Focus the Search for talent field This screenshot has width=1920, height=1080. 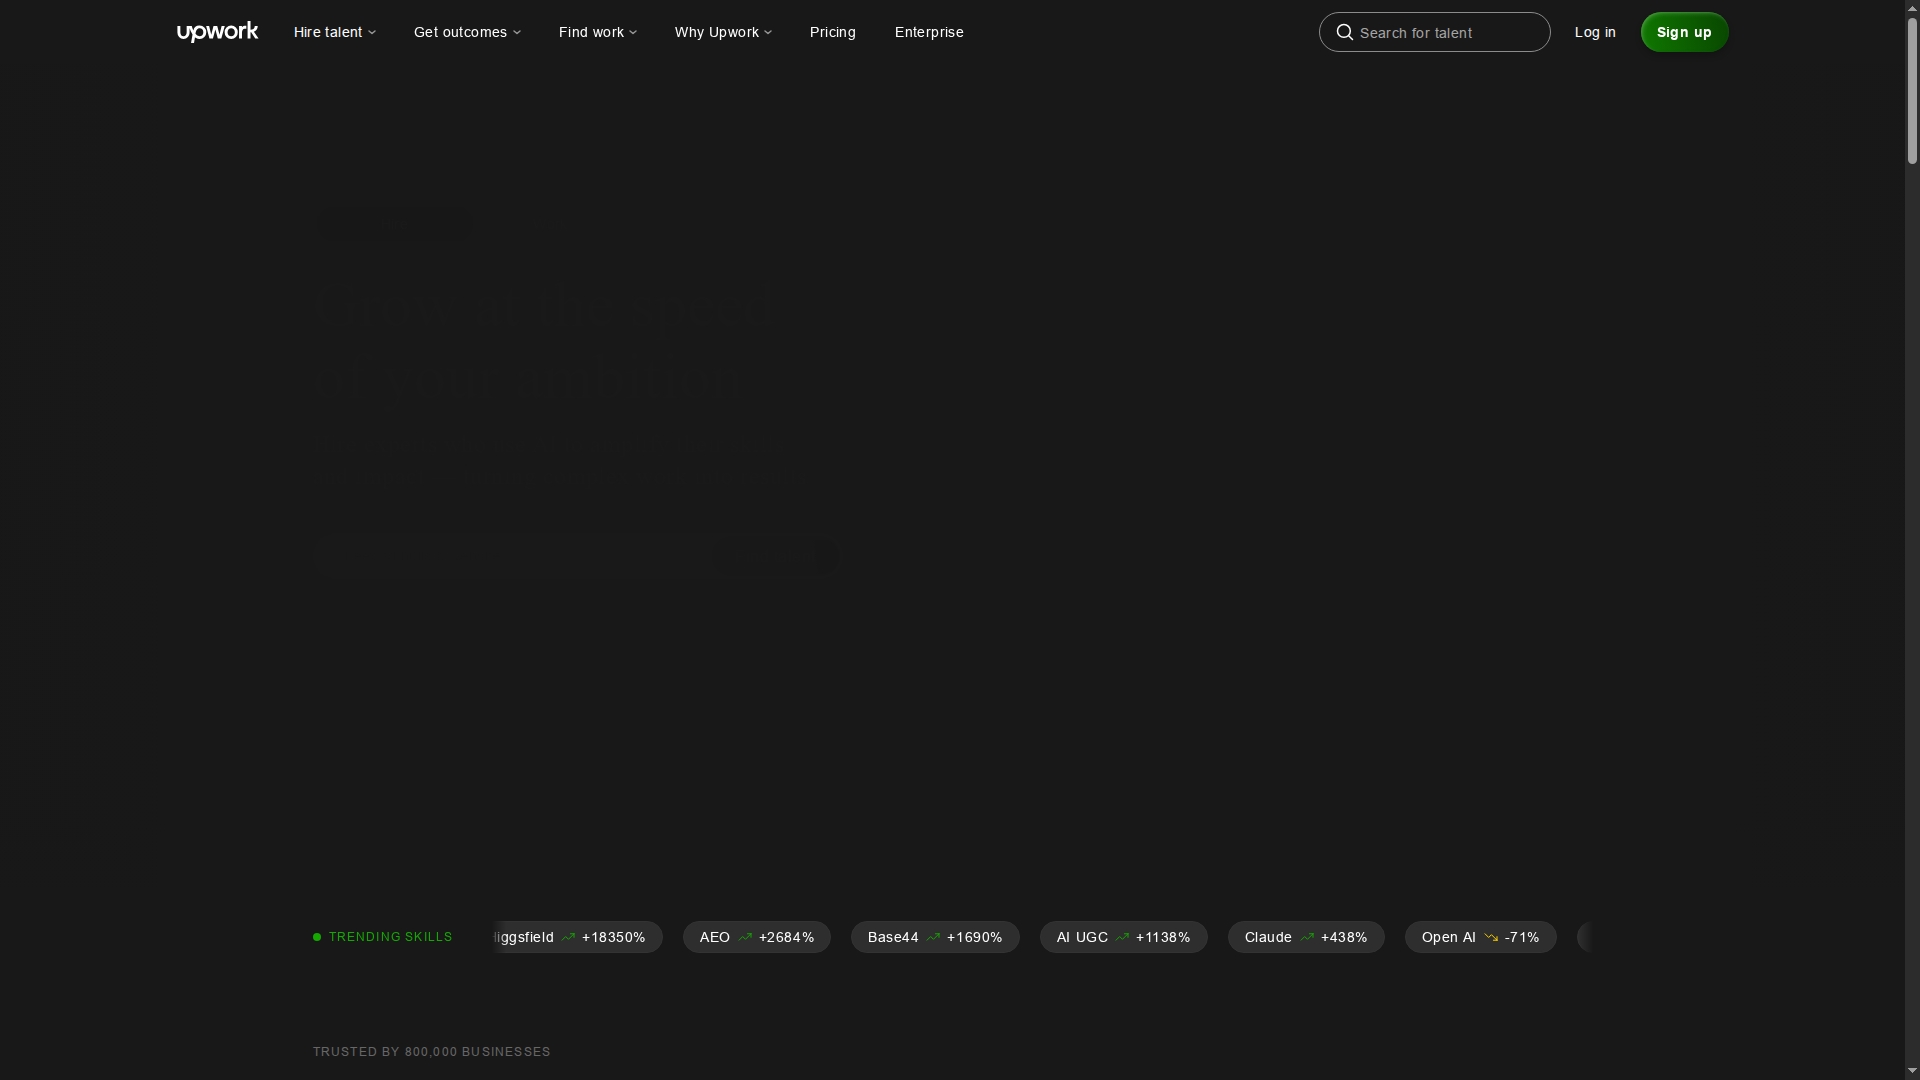tap(1435, 32)
